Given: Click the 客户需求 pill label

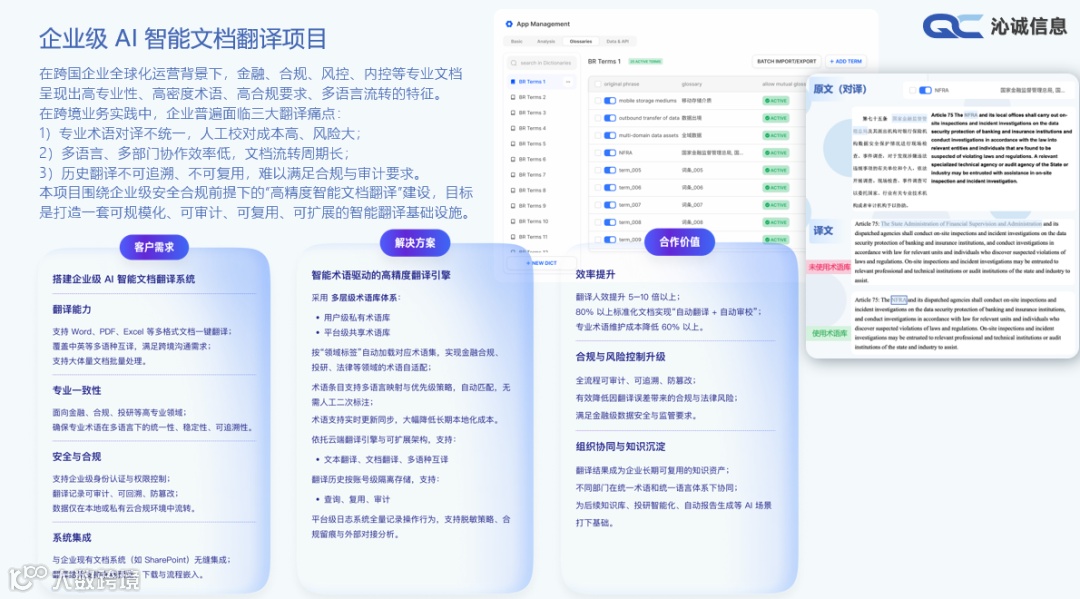Looking at the screenshot, I should pos(154,246).
